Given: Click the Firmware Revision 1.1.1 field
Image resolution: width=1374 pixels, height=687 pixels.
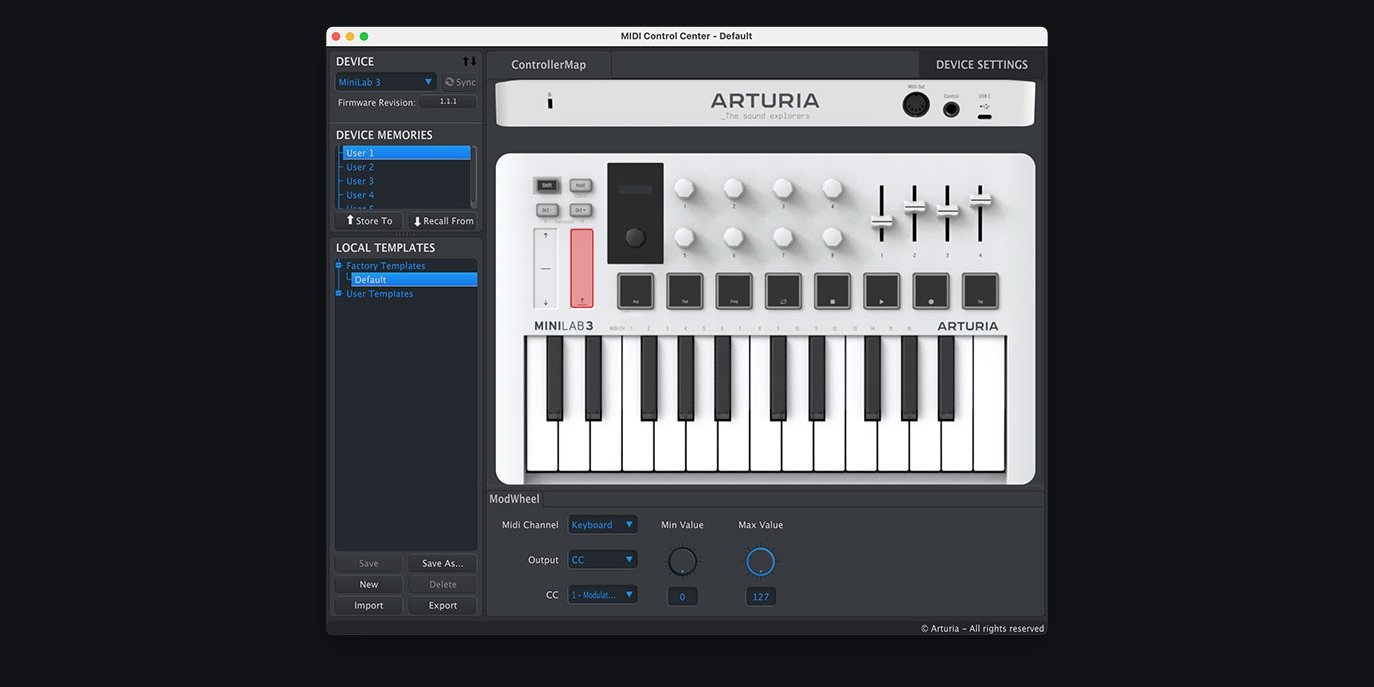Looking at the screenshot, I should pyautogui.click(x=448, y=102).
